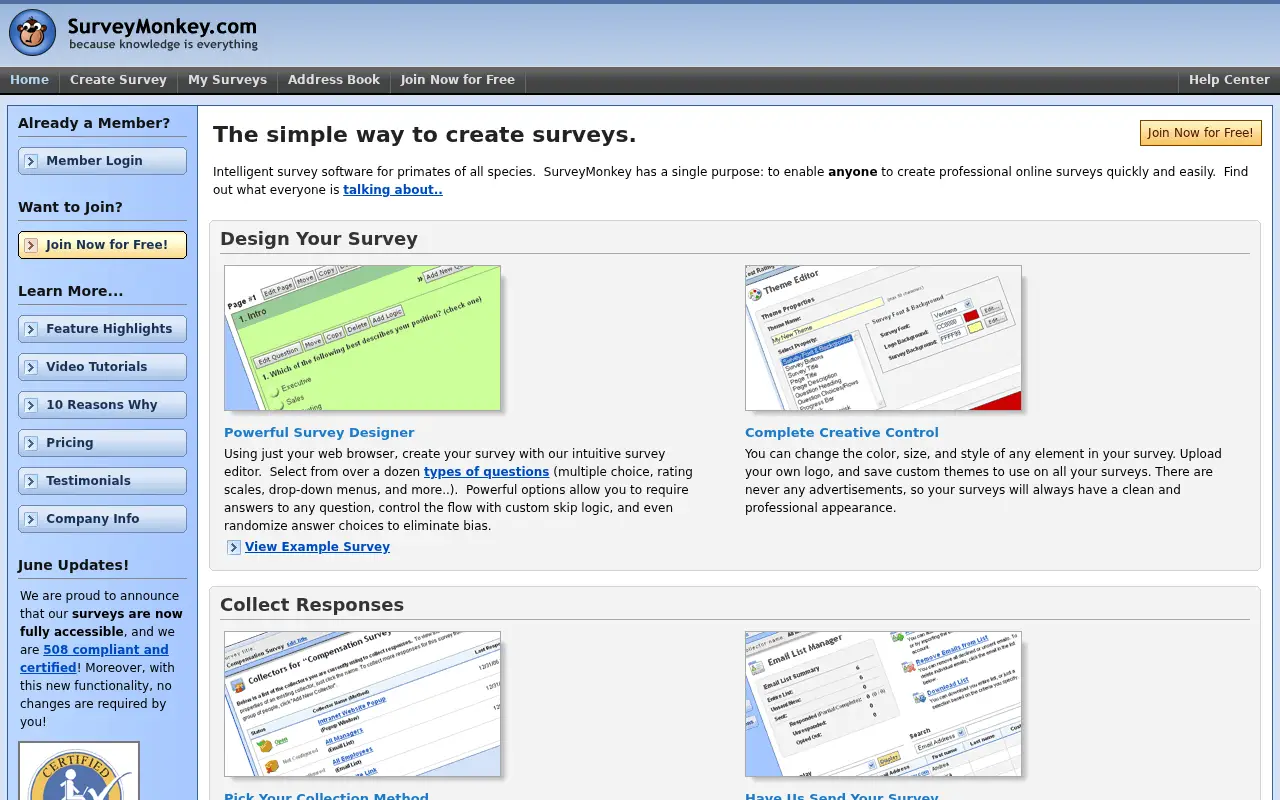
Task: Click the orange Join Now for Free! button at top right
Action: click(x=1200, y=133)
